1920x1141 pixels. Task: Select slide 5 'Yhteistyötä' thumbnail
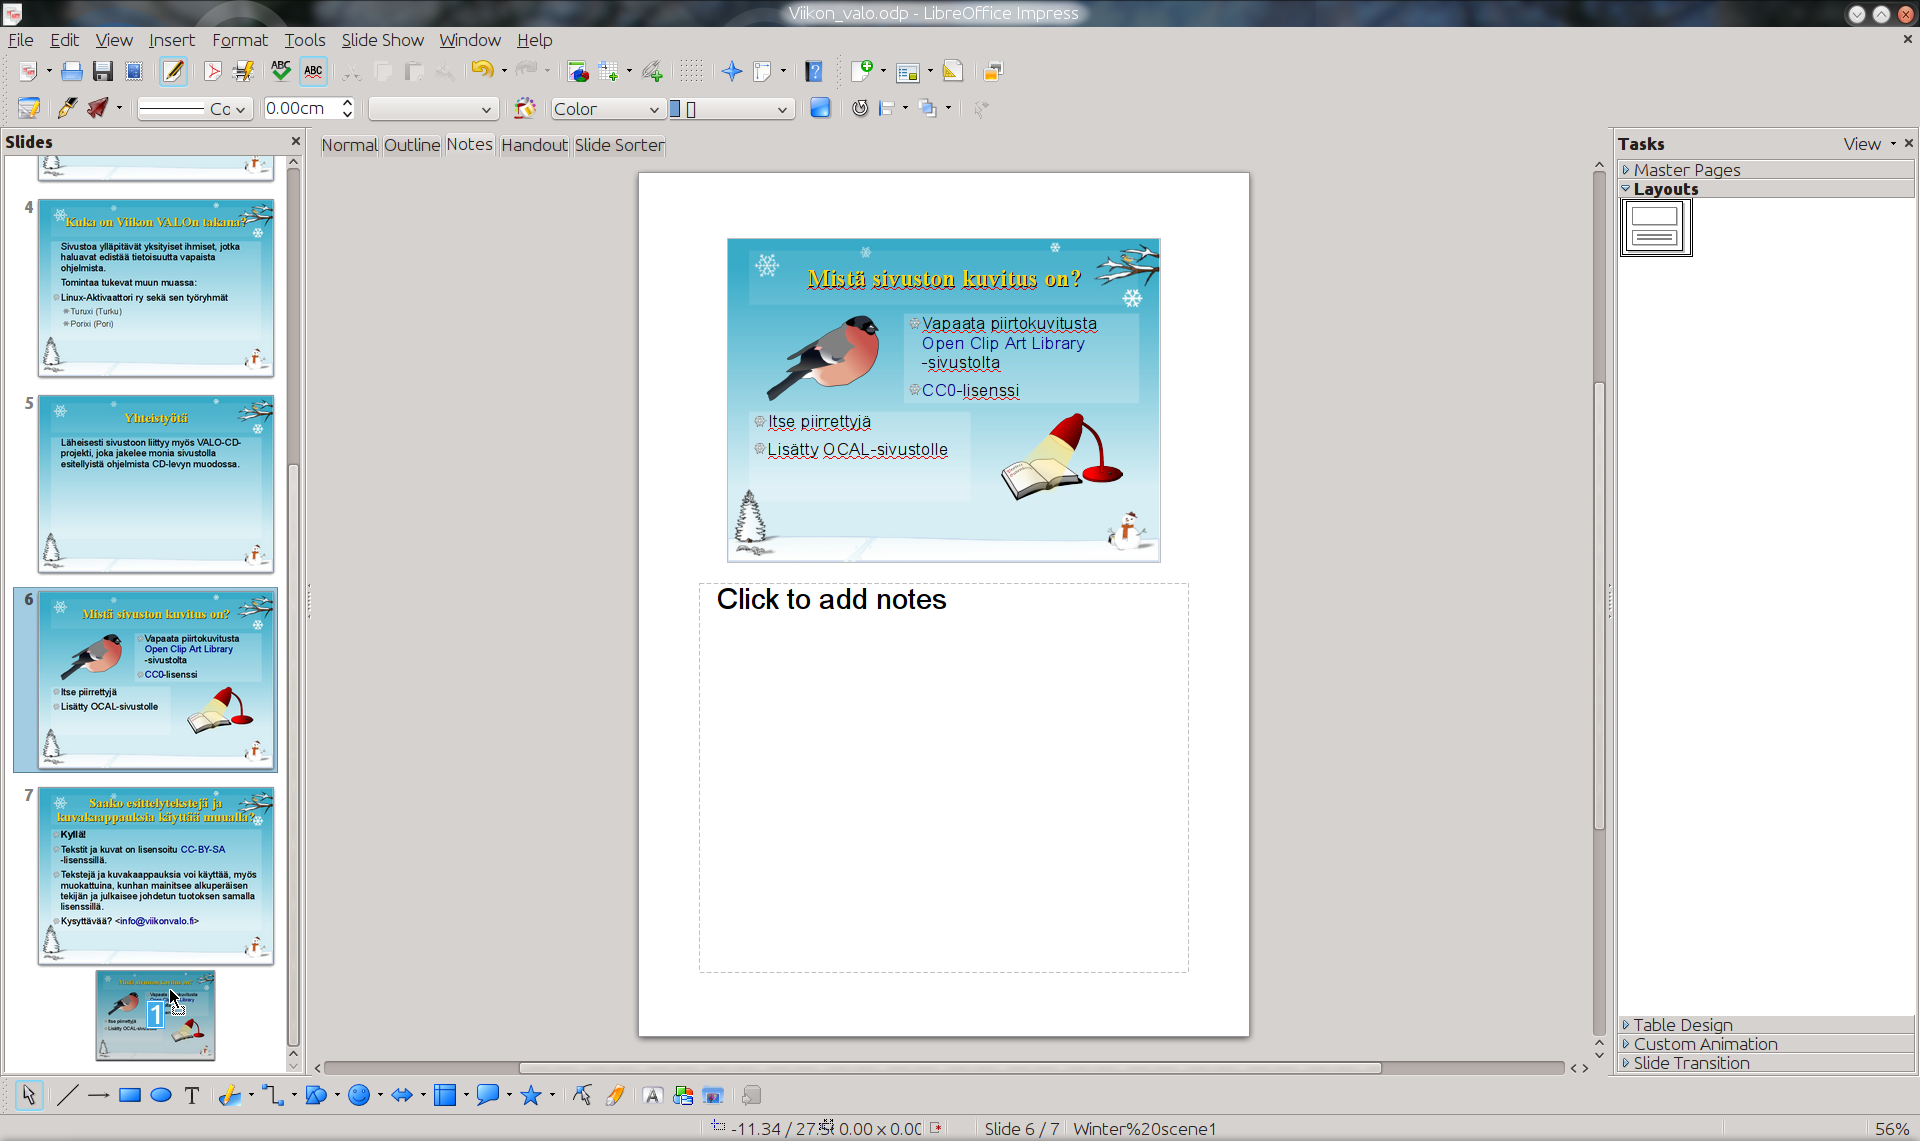point(155,484)
